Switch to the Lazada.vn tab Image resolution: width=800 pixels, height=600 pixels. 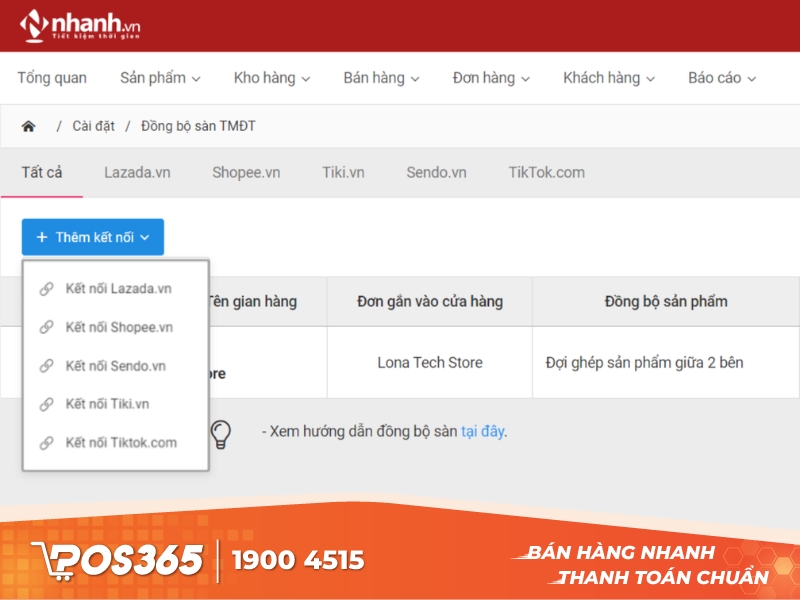click(x=137, y=172)
